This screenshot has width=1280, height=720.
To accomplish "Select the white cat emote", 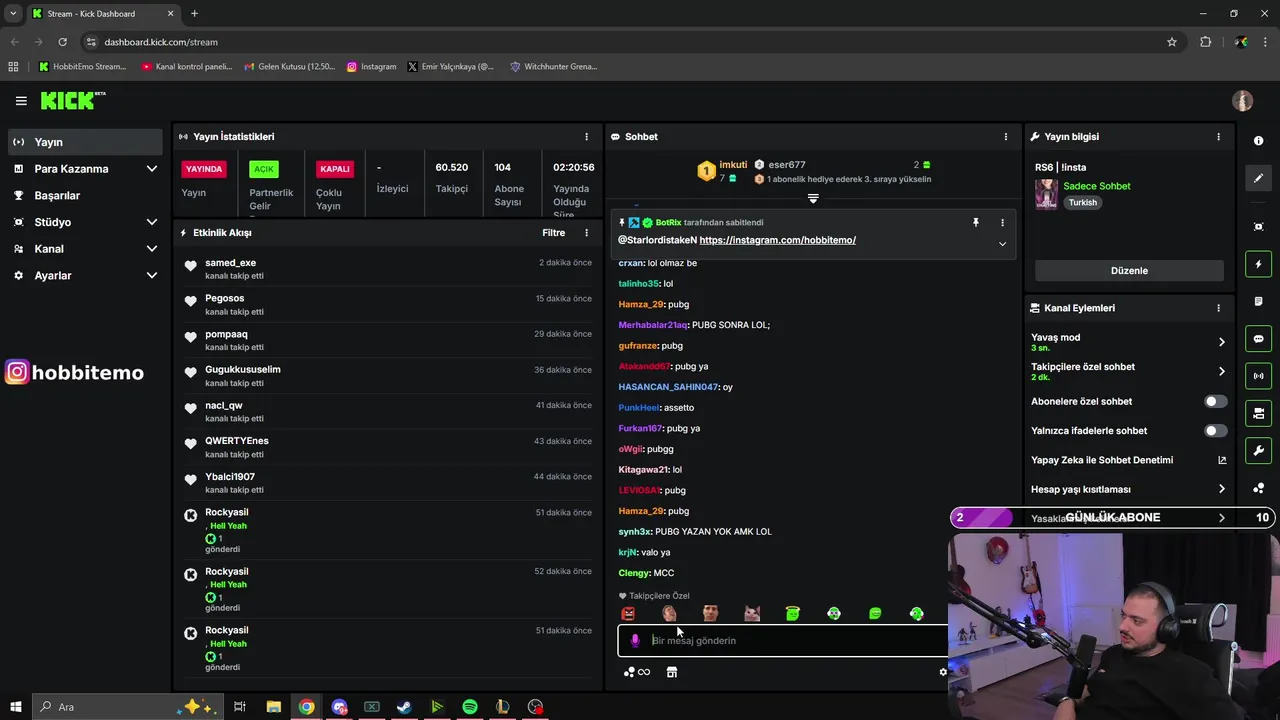I will coord(752,613).
